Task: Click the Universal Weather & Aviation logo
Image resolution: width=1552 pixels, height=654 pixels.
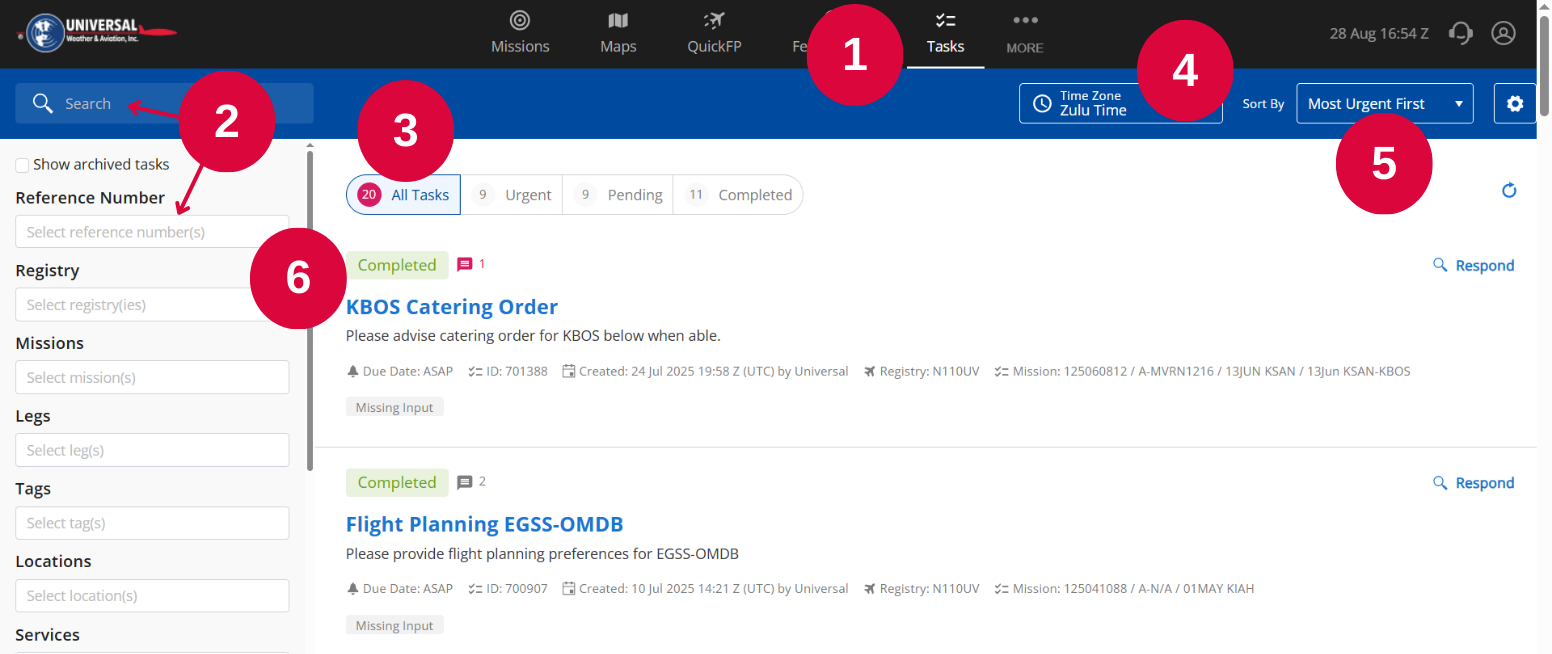Action: pos(97,32)
